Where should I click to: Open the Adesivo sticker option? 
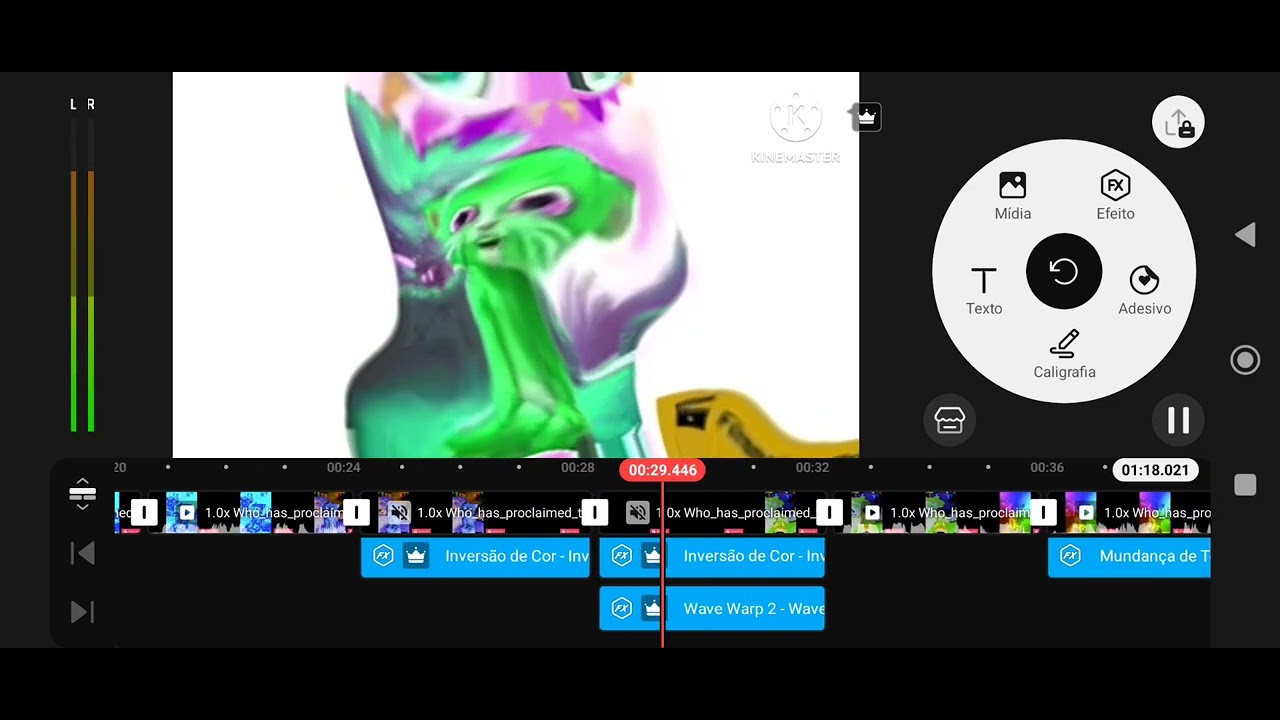pyautogui.click(x=1144, y=291)
